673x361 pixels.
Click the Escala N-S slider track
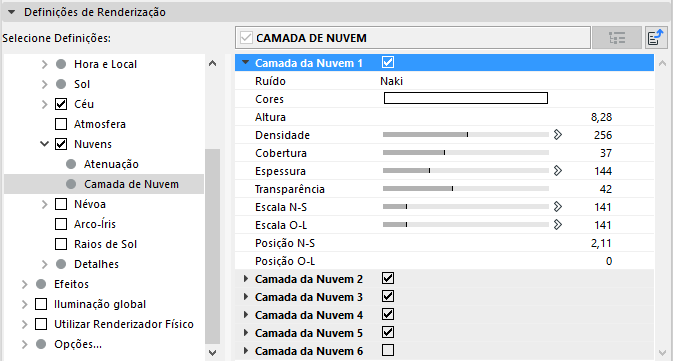466,207
